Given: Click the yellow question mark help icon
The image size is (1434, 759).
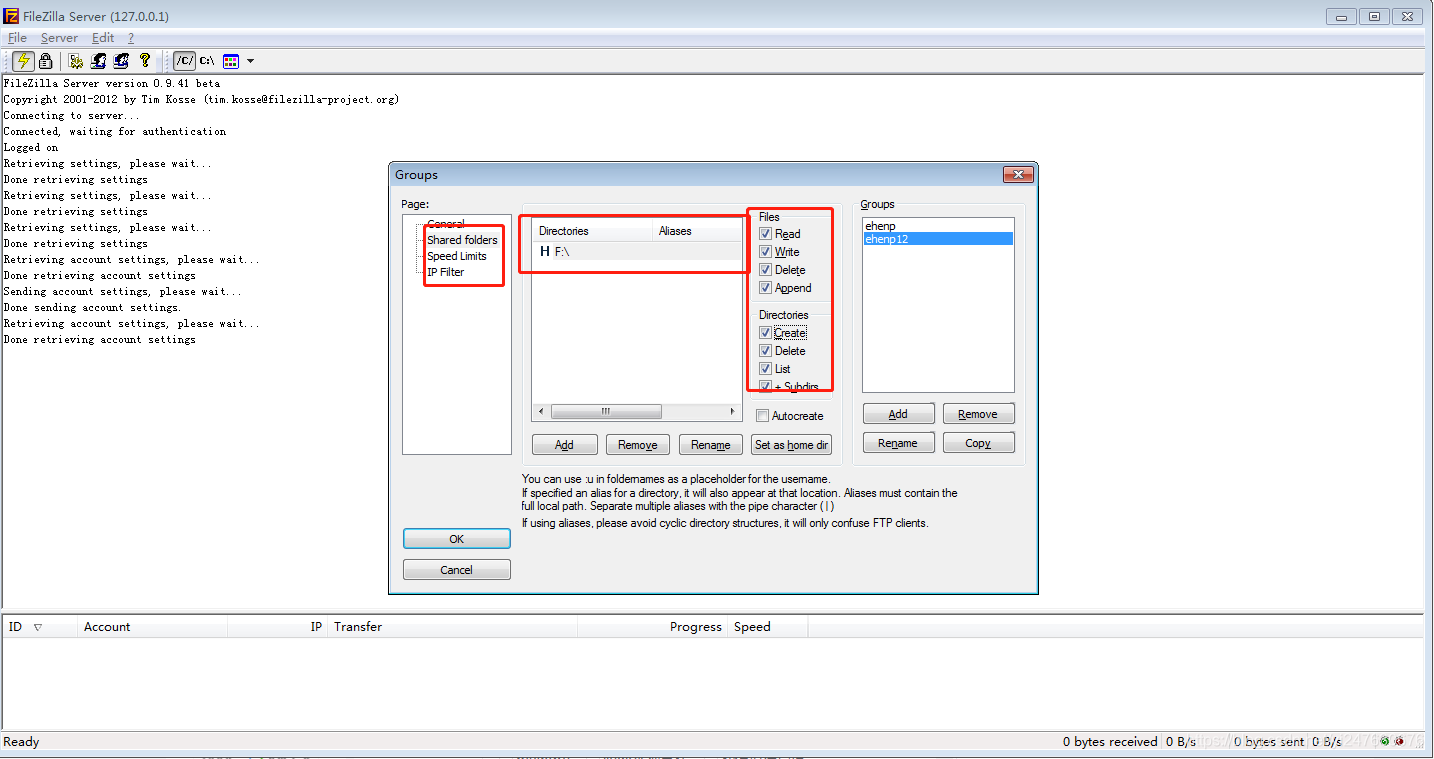Looking at the screenshot, I should (x=145, y=61).
